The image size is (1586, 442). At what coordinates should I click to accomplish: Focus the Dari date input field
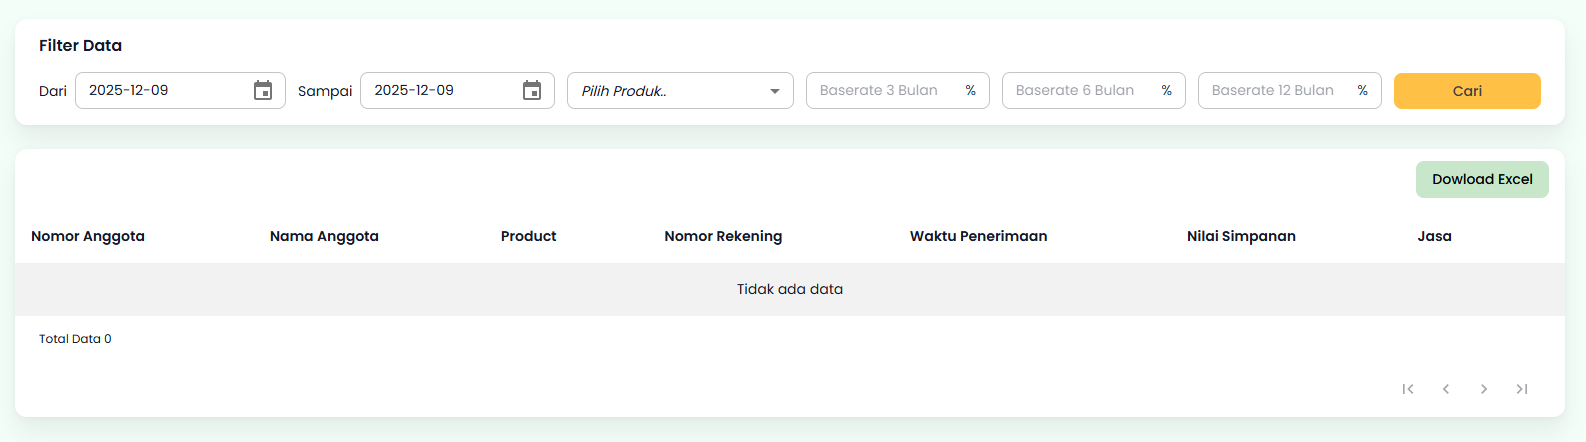(160, 91)
